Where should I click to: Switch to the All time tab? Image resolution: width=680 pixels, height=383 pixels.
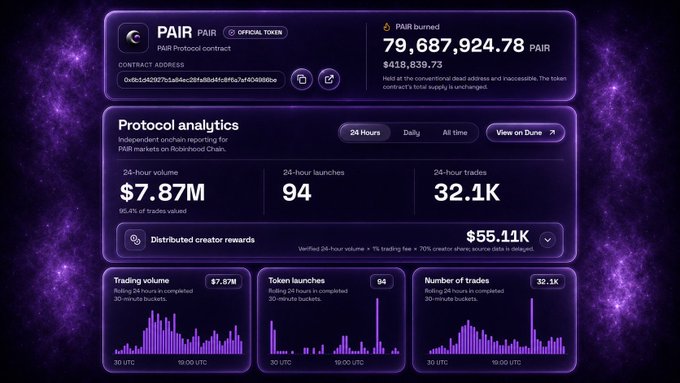[455, 133]
